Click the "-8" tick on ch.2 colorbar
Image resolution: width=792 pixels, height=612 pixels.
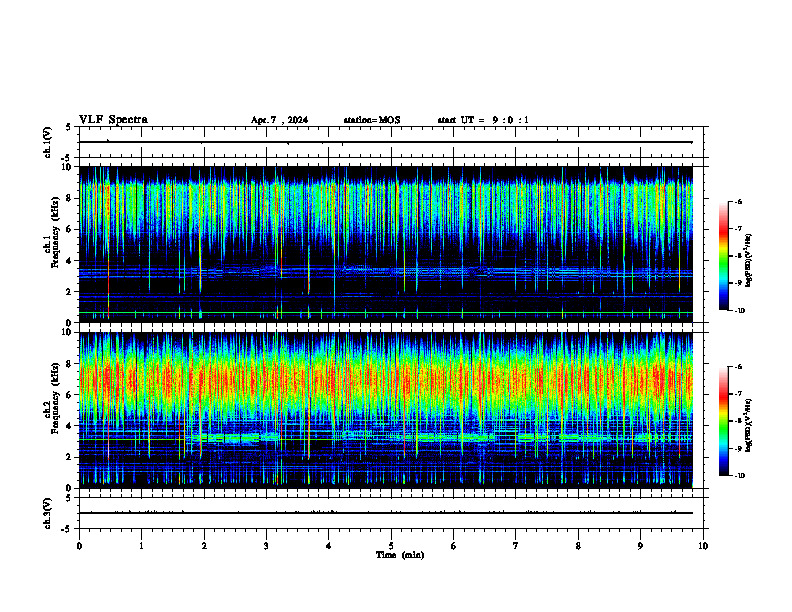tap(739, 421)
